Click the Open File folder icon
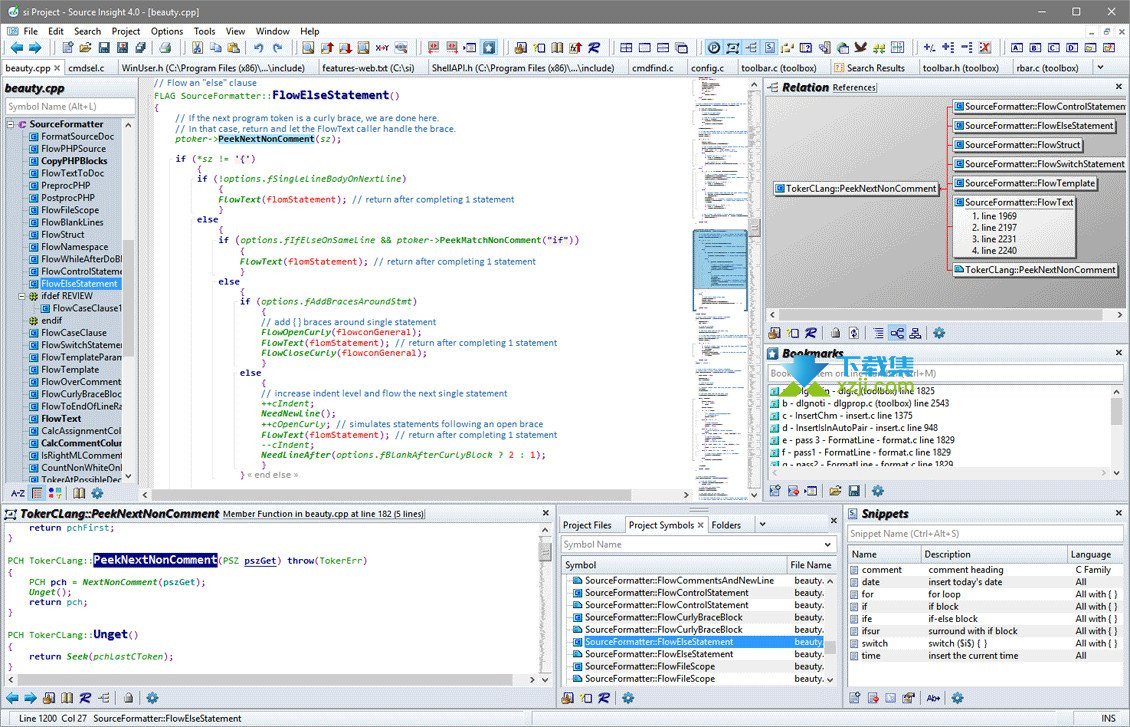This screenshot has height=727, width=1130. coord(85,48)
